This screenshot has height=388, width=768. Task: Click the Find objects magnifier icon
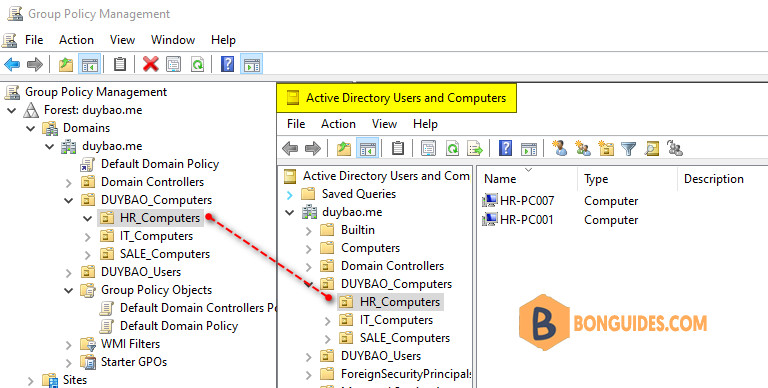652,148
